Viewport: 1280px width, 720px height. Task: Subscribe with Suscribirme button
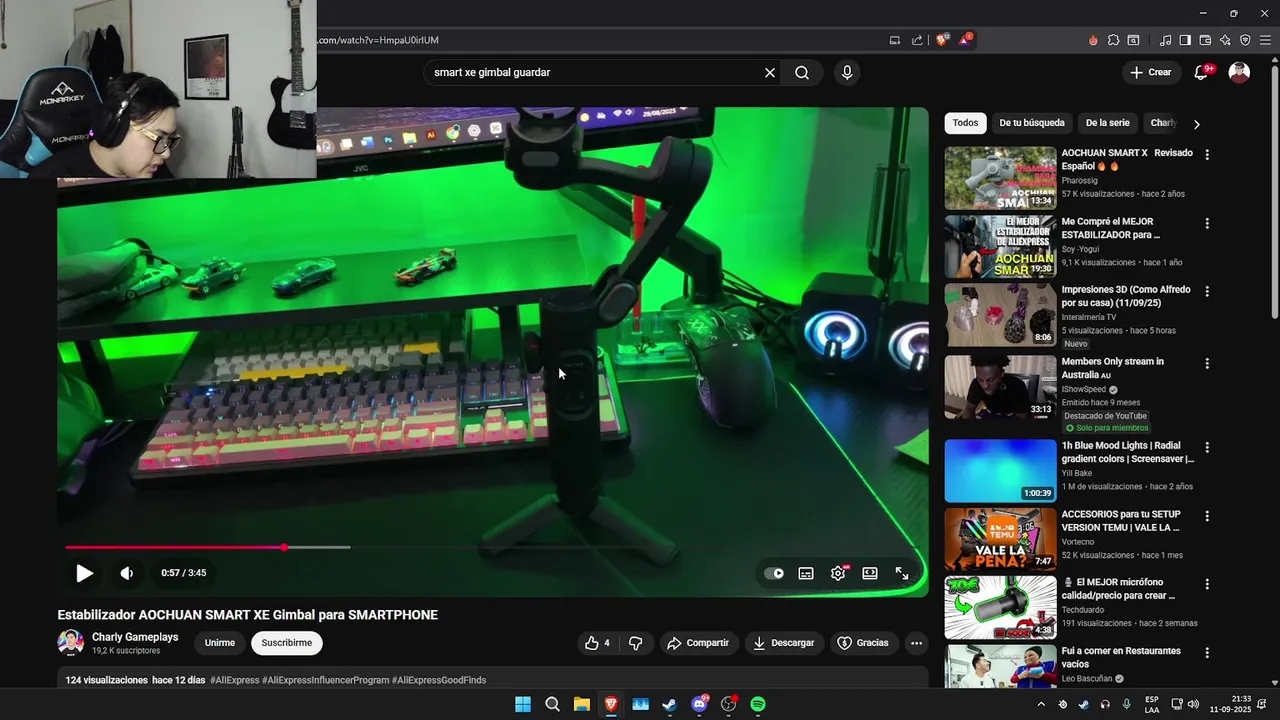pyautogui.click(x=287, y=643)
